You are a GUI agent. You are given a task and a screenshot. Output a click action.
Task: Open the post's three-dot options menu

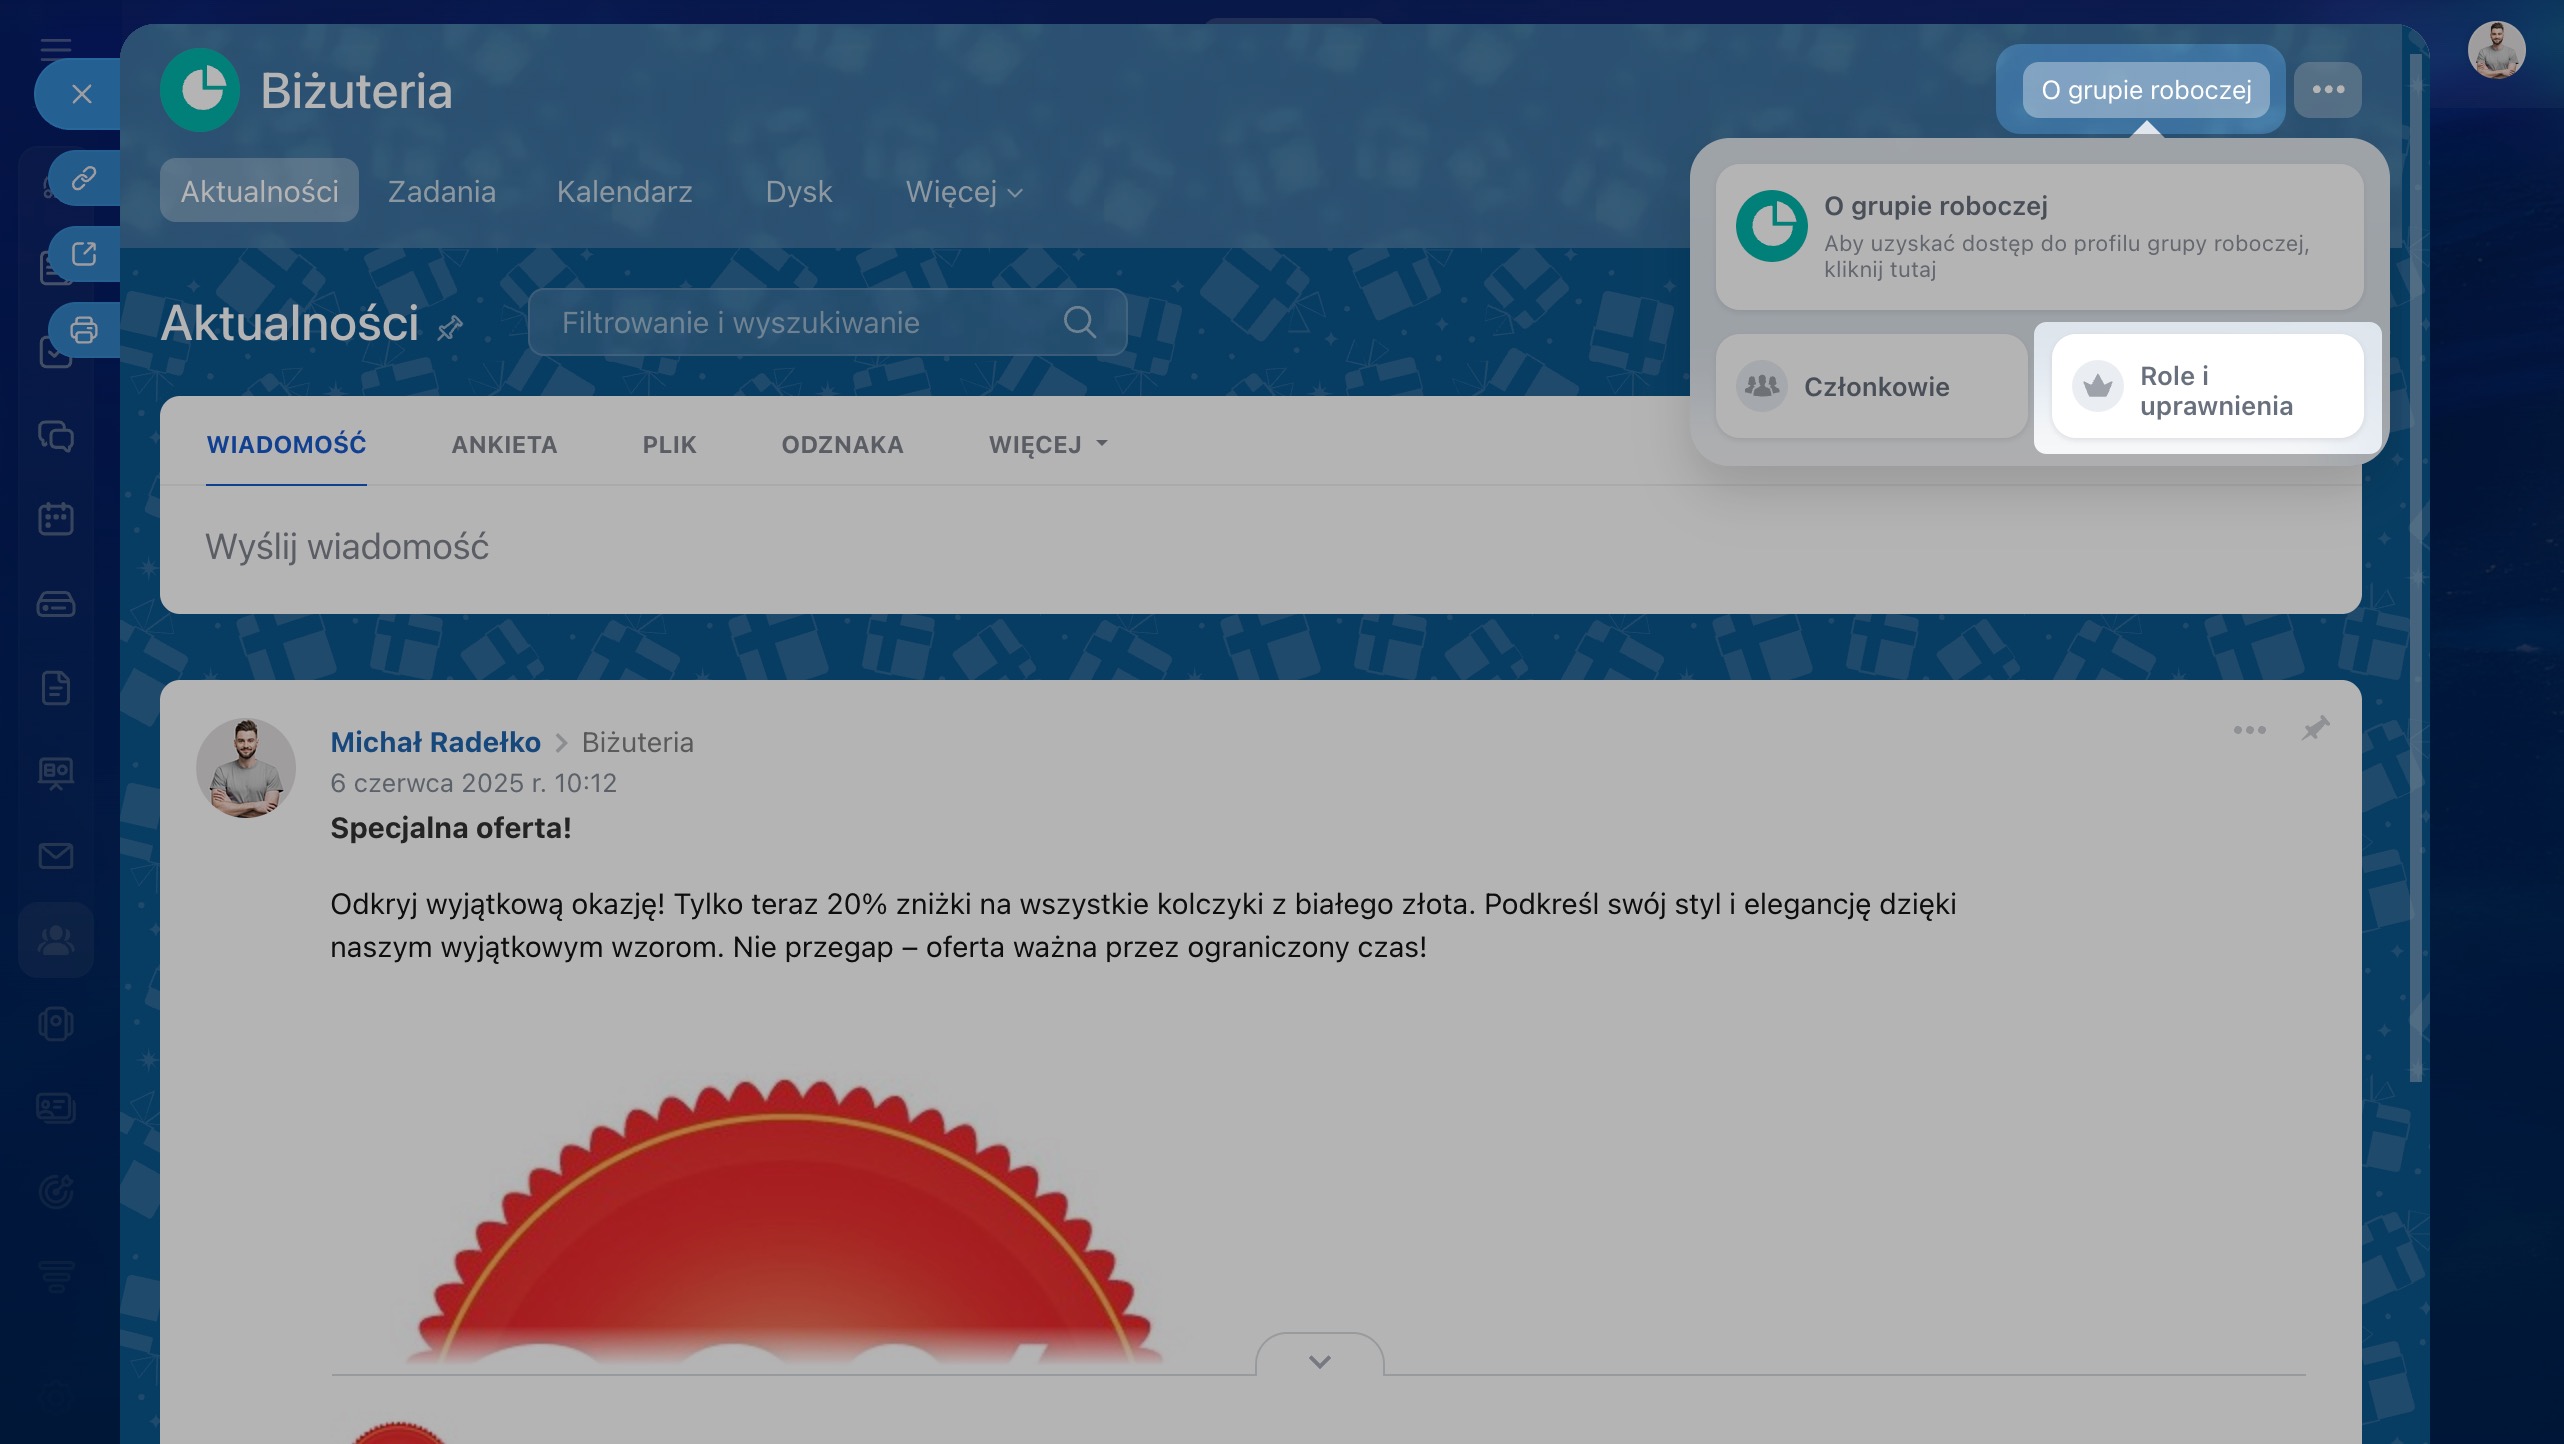coord(2249,730)
